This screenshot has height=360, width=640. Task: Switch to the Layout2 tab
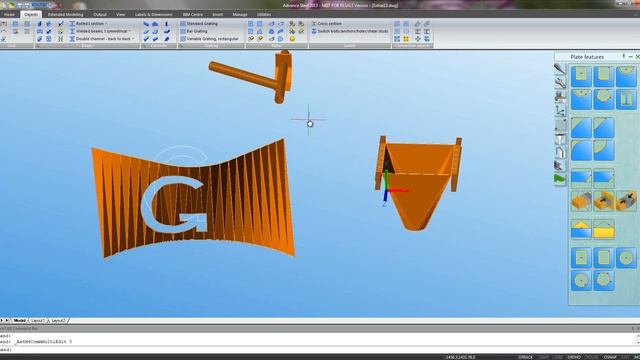click(58, 321)
